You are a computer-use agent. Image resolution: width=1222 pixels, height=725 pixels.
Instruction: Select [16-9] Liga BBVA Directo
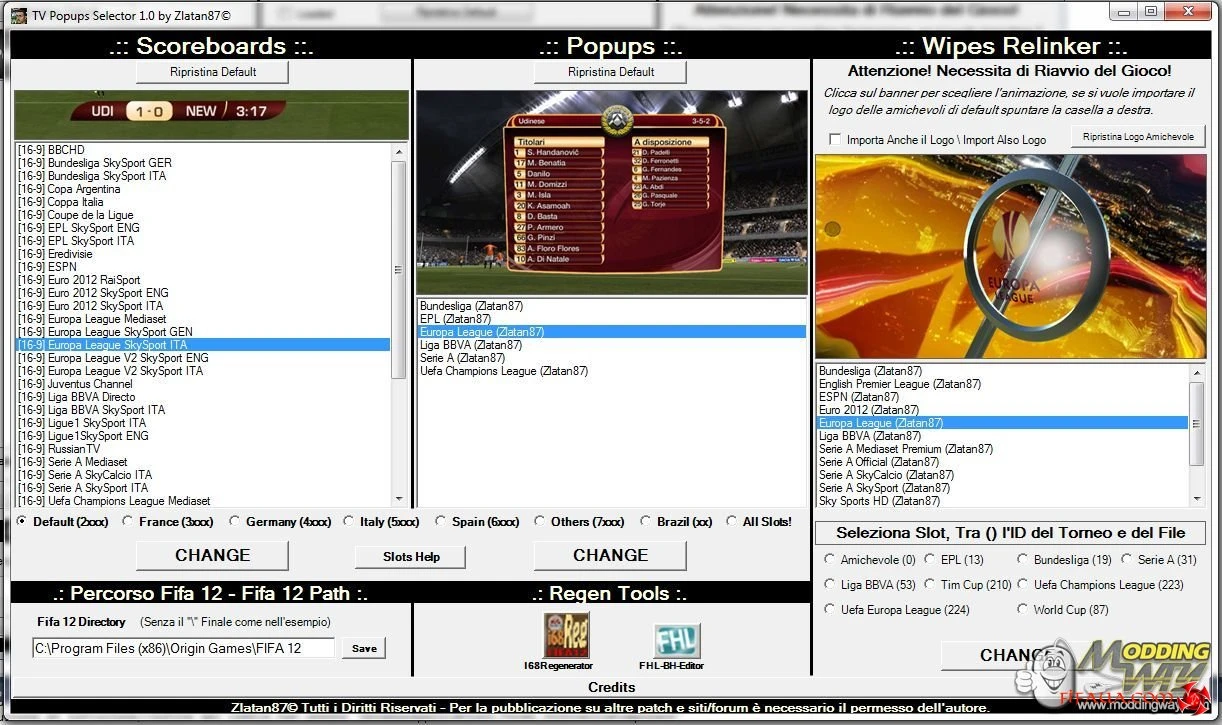204,397
